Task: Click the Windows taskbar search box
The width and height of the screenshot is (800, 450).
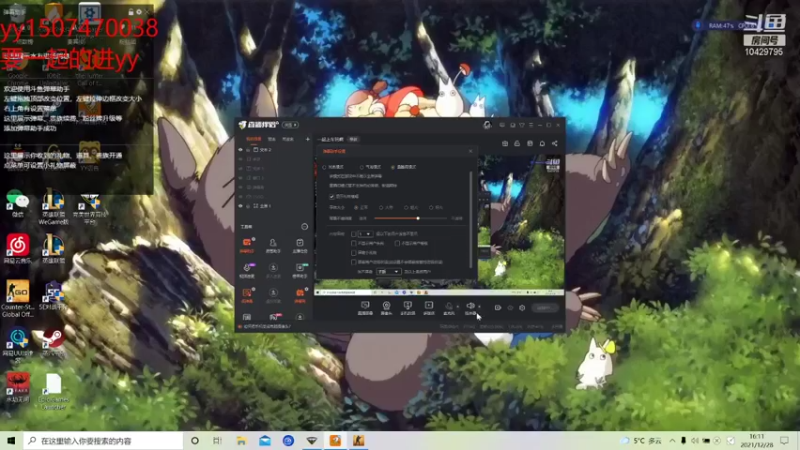Action: 103,440
